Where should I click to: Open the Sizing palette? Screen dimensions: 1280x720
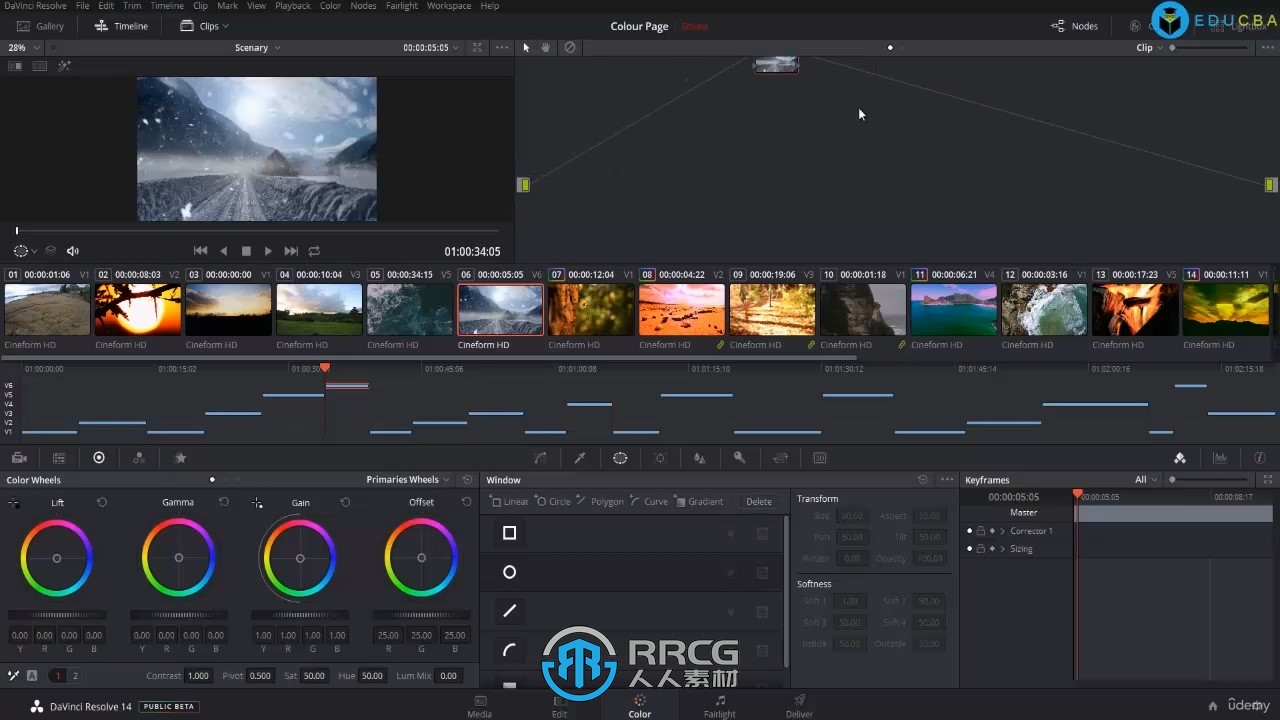tap(781, 458)
